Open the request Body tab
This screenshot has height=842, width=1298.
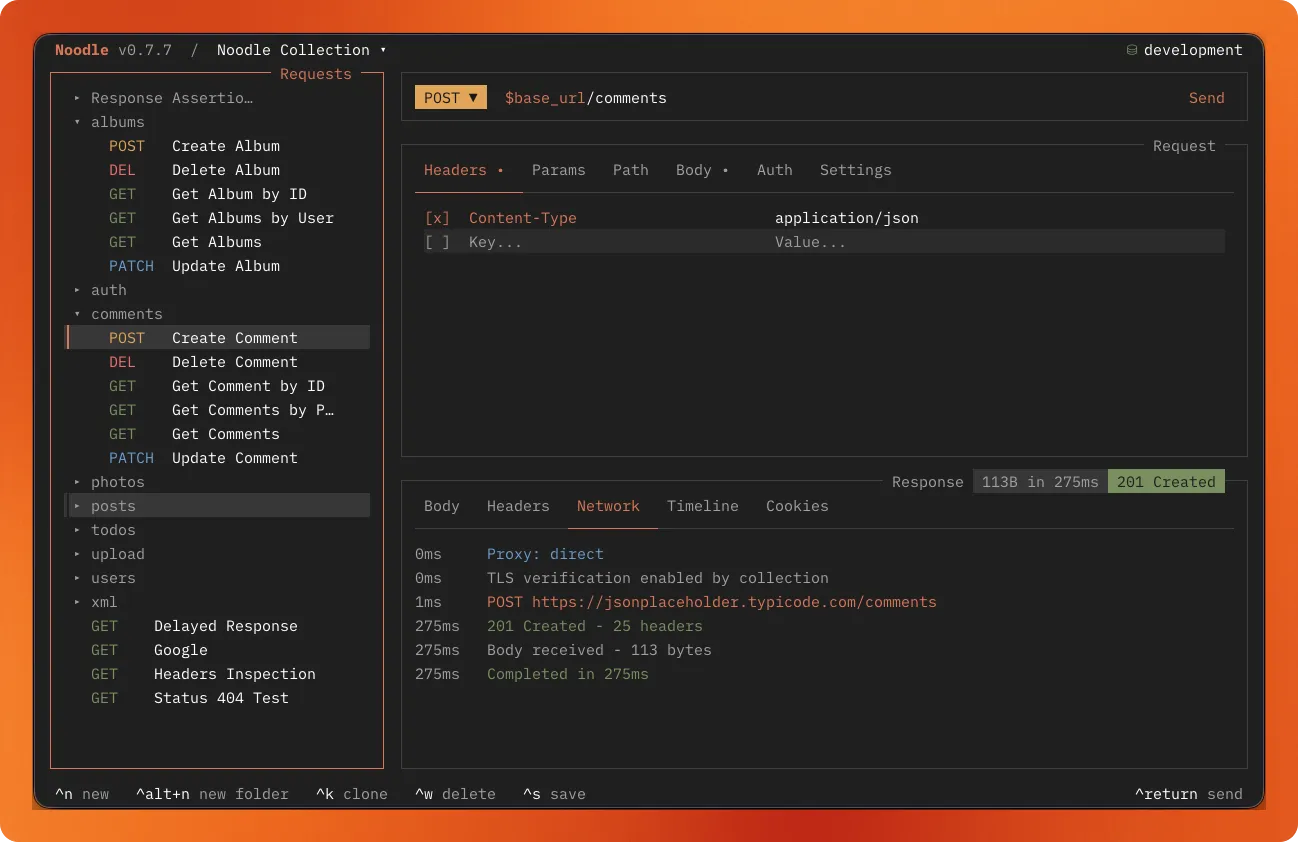tap(701, 170)
